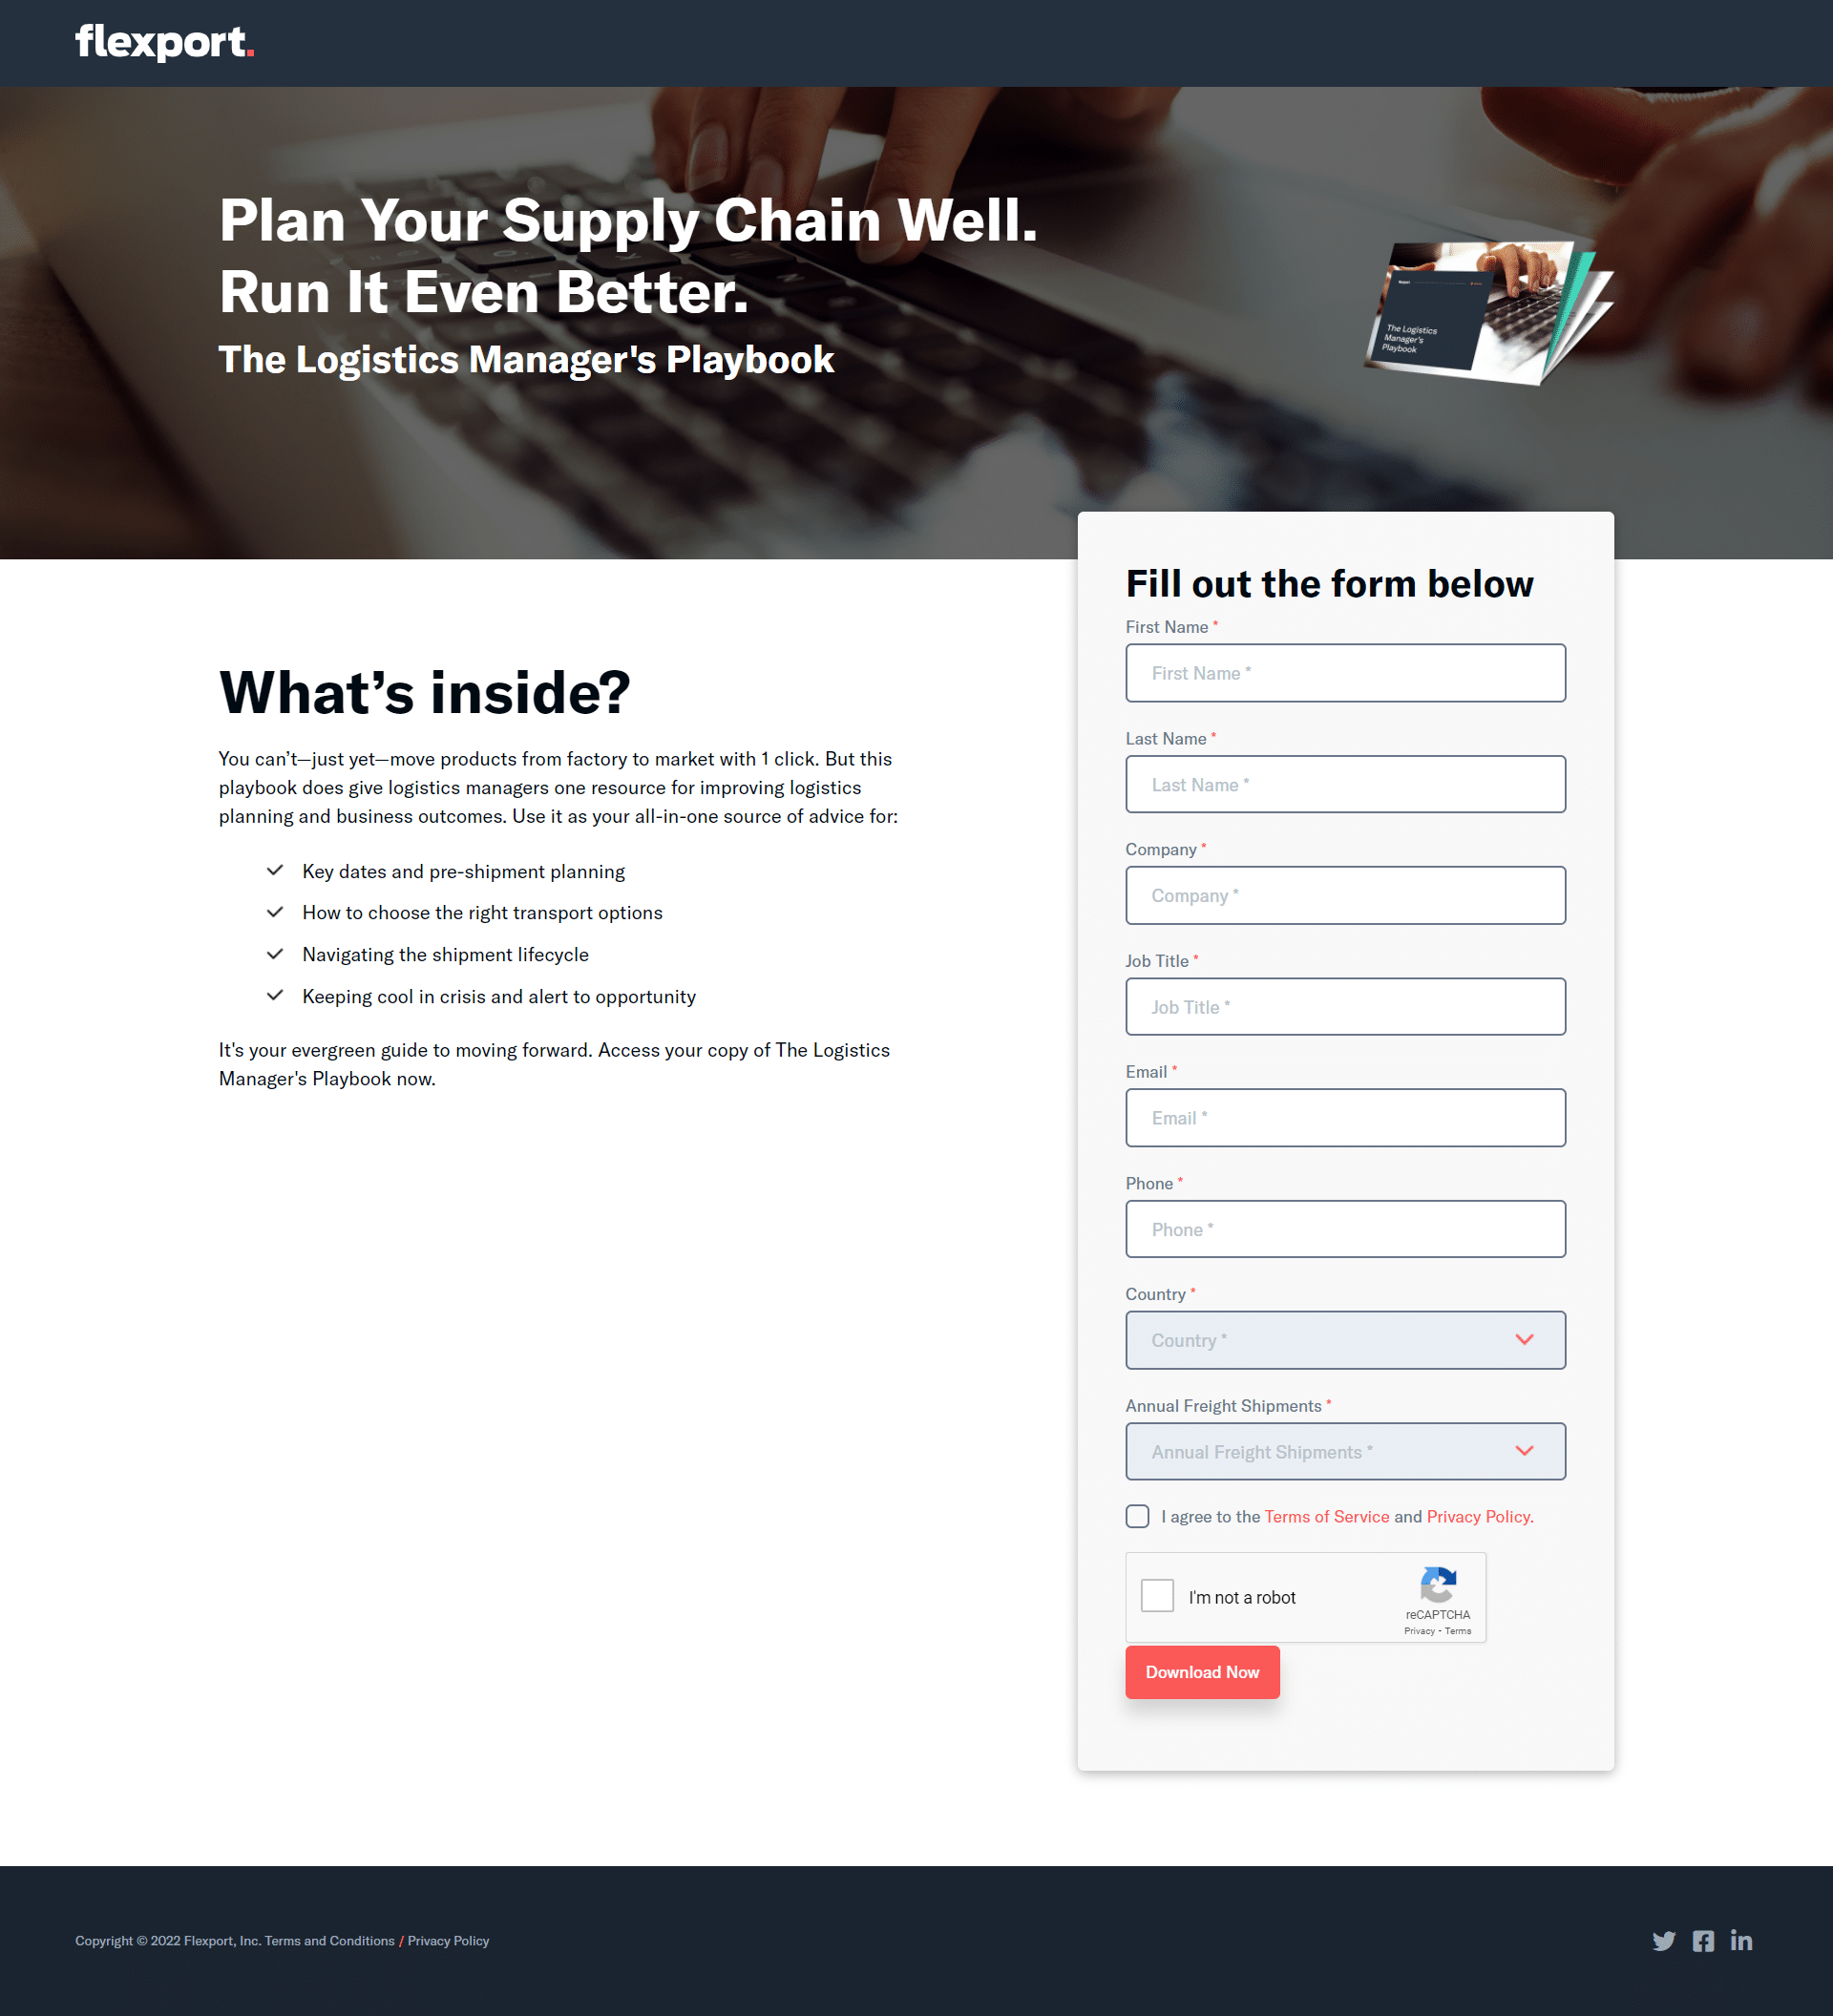
Task: Click the Download Now button
Action: click(x=1201, y=1670)
